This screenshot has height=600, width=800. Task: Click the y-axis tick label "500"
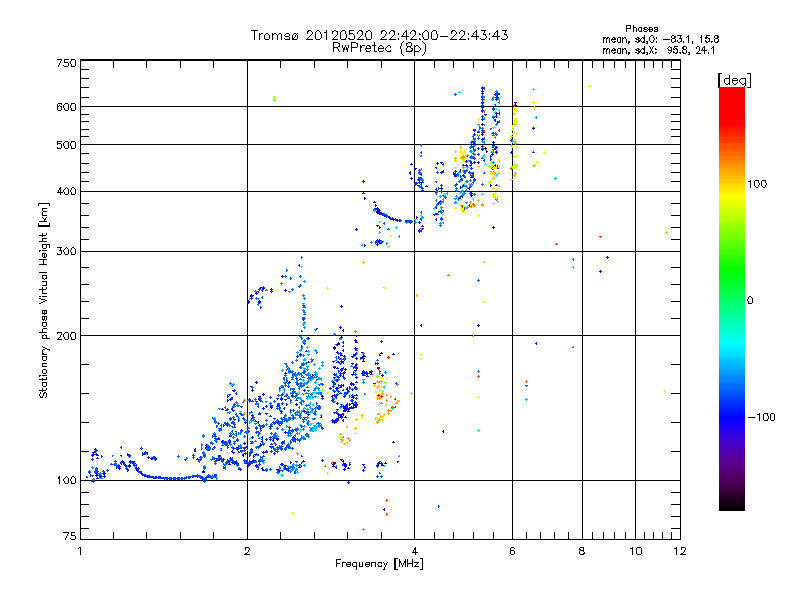(x=66, y=145)
